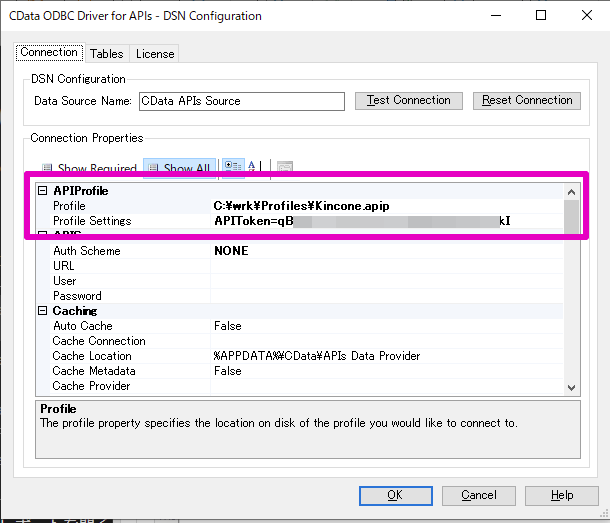Click the Cache Metadata value cell
Screen dimensions: 610x523
tap(387, 371)
